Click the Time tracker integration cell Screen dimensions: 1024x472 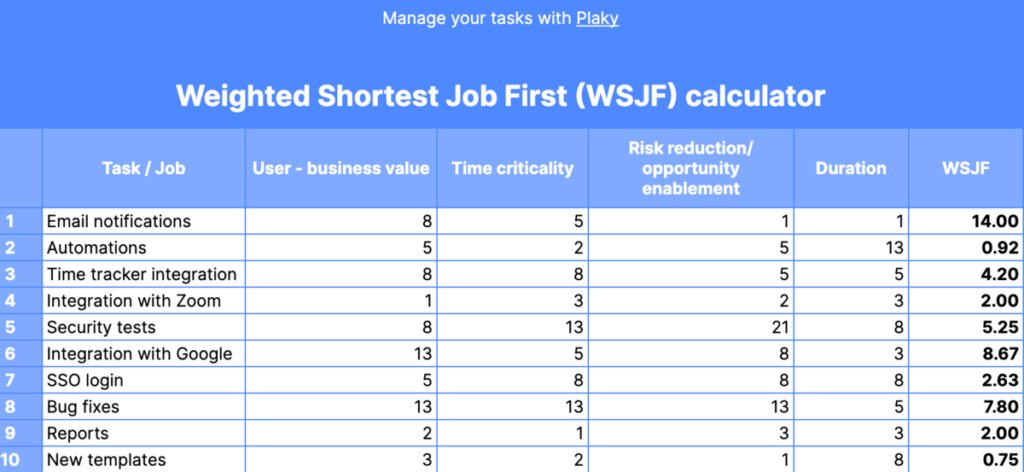click(x=141, y=274)
